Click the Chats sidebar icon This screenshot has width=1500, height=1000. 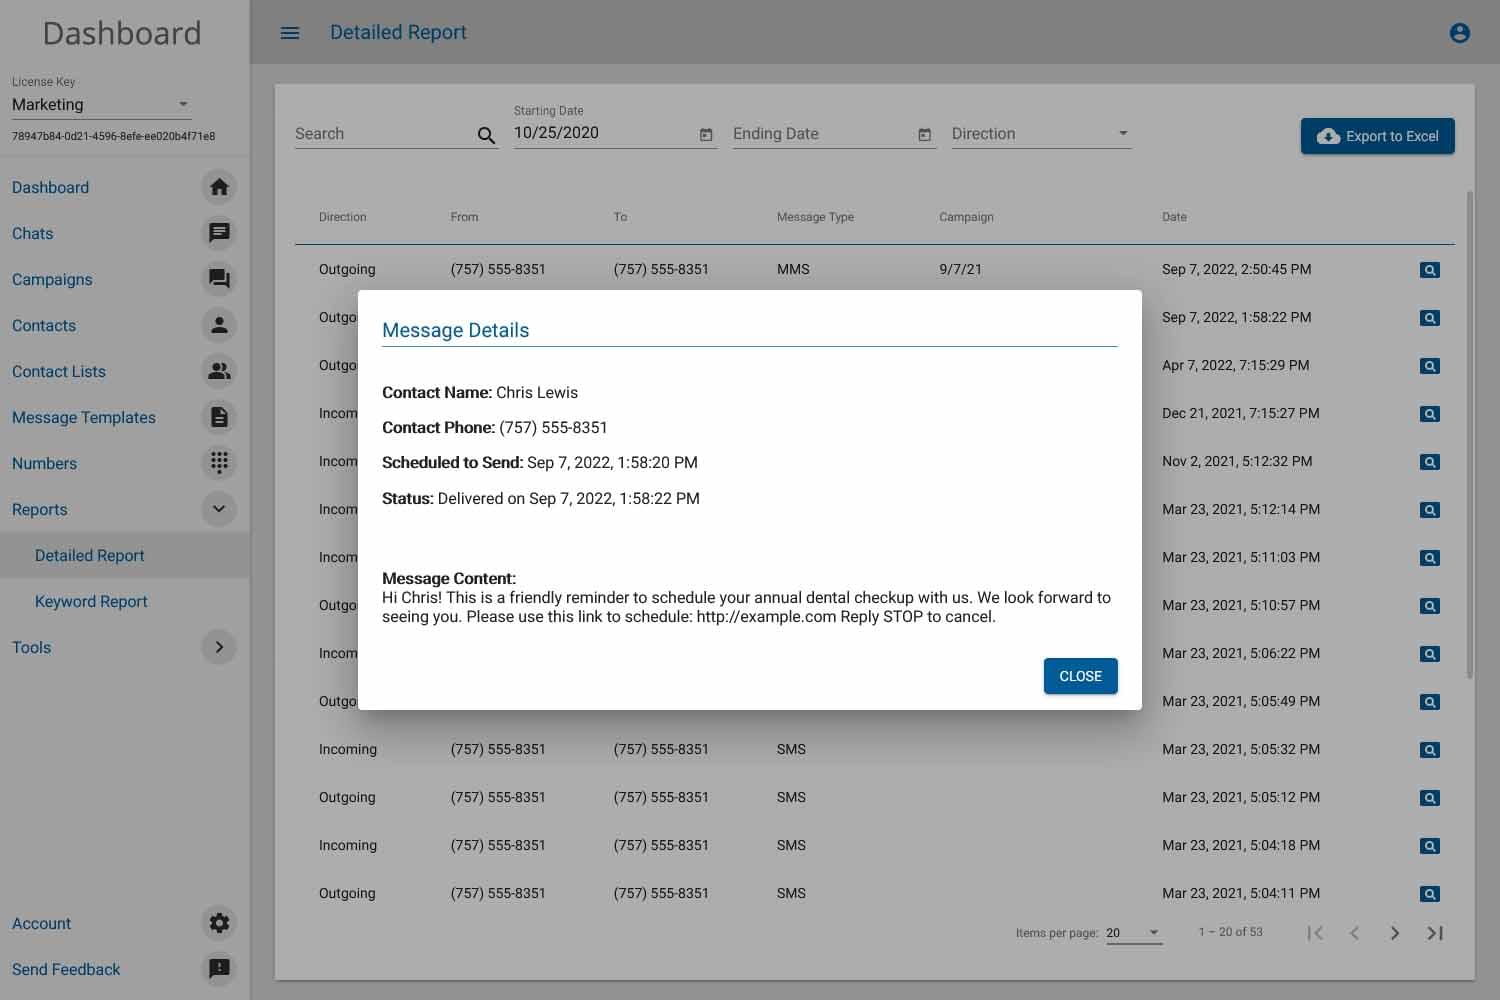pyautogui.click(x=219, y=233)
